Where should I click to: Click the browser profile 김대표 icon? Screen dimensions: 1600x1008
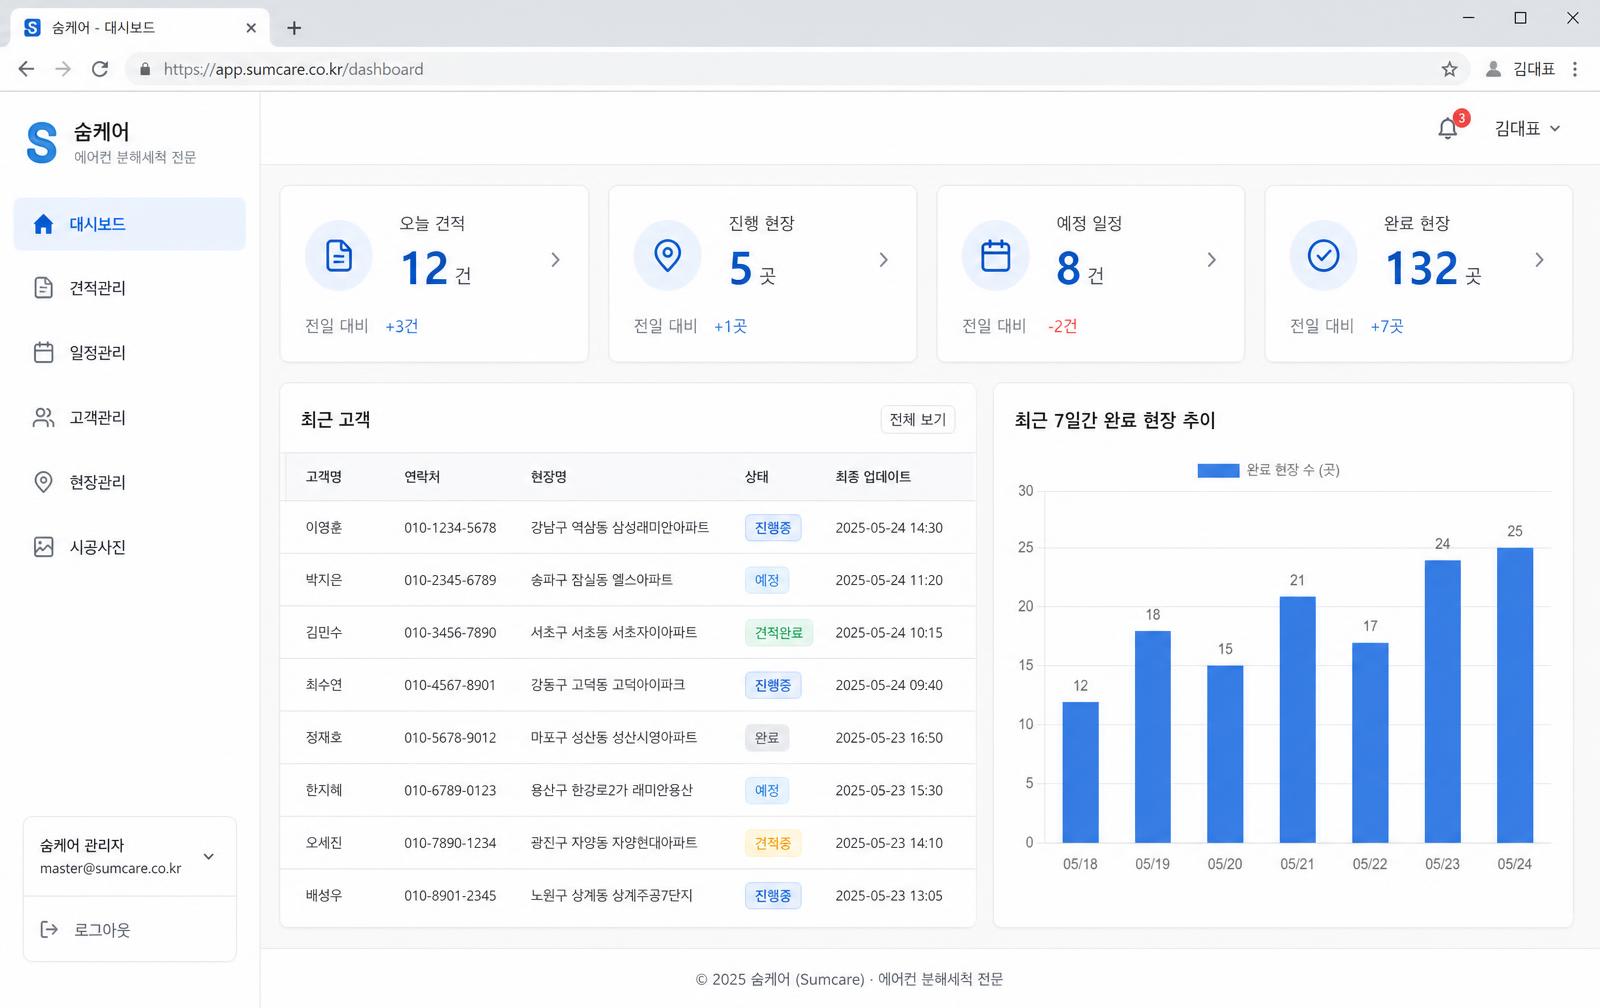pos(1493,69)
